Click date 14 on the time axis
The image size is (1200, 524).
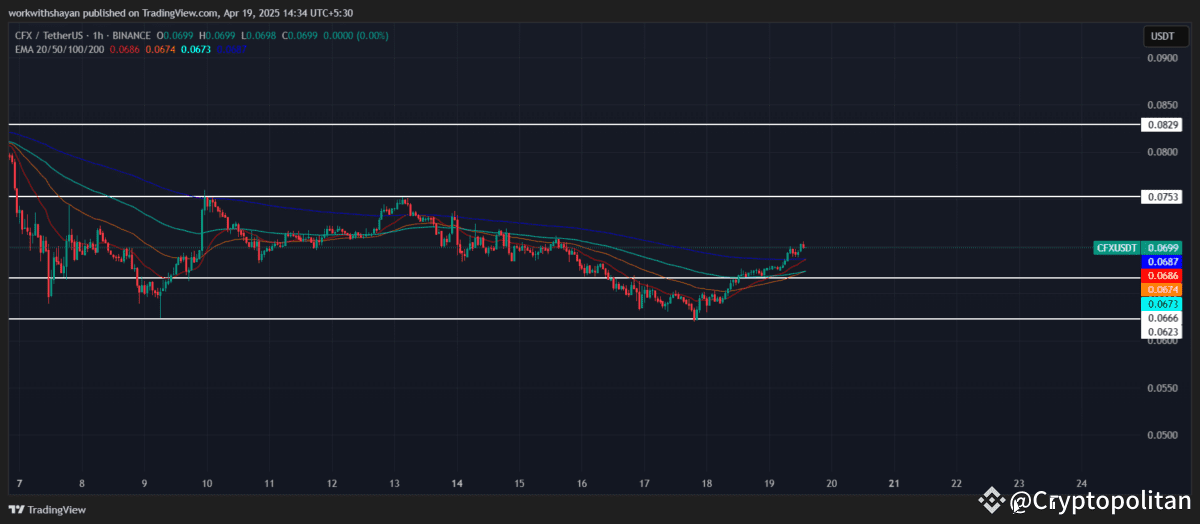(x=457, y=482)
